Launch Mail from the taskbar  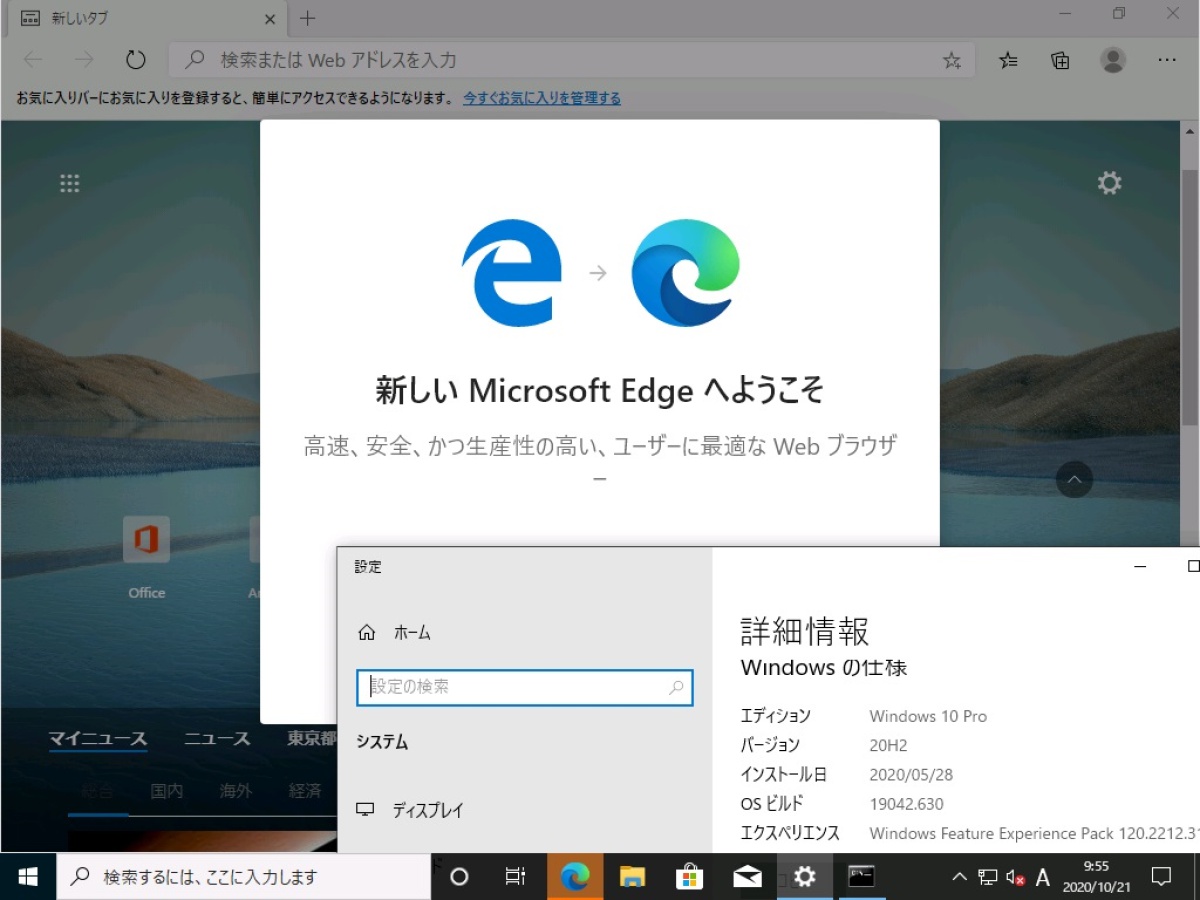click(746, 876)
